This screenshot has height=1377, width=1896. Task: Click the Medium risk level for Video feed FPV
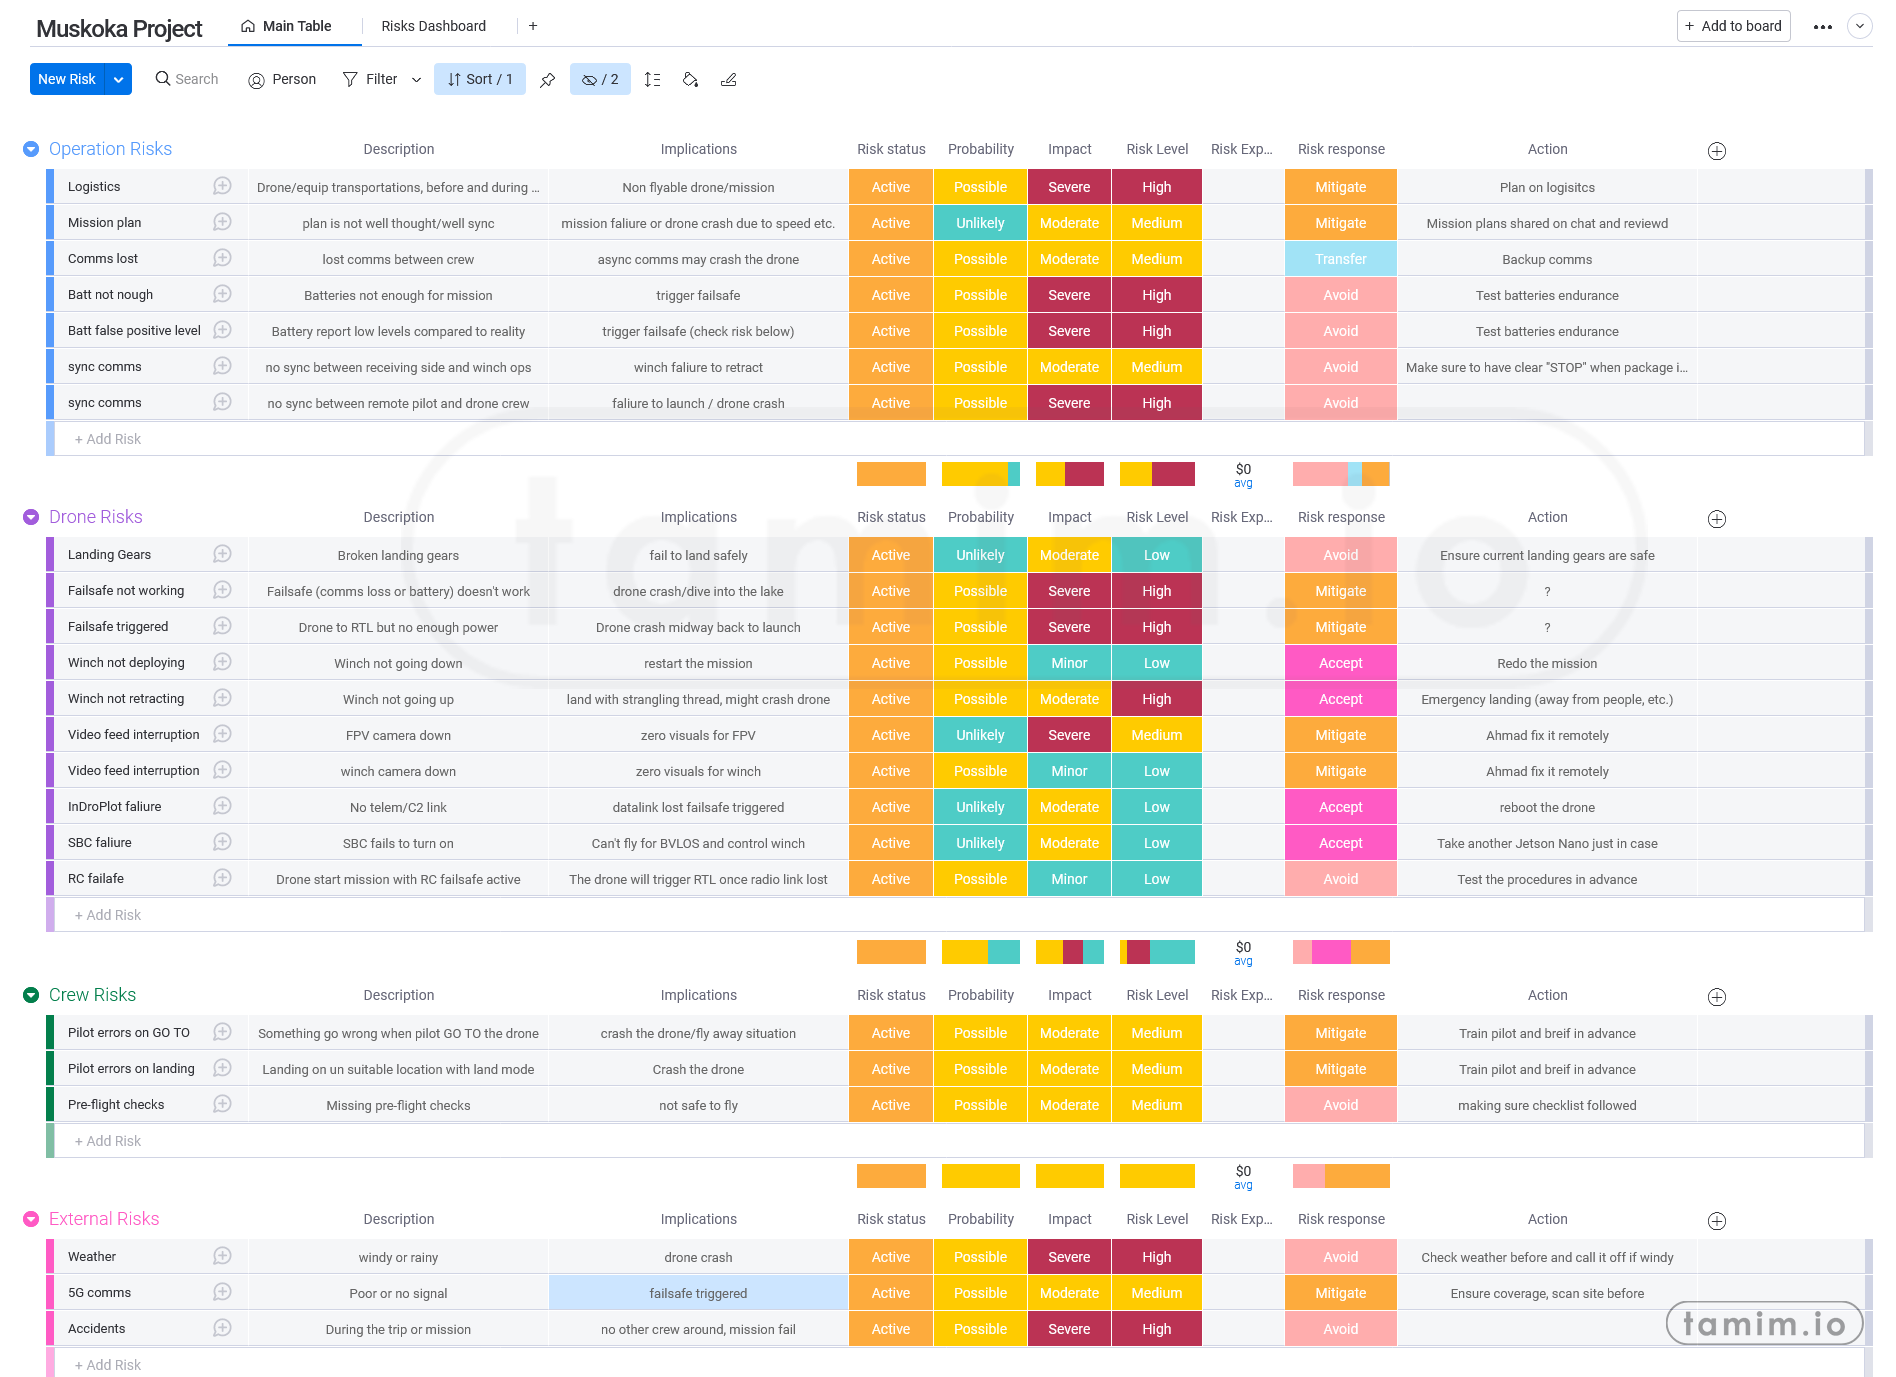coord(1157,735)
